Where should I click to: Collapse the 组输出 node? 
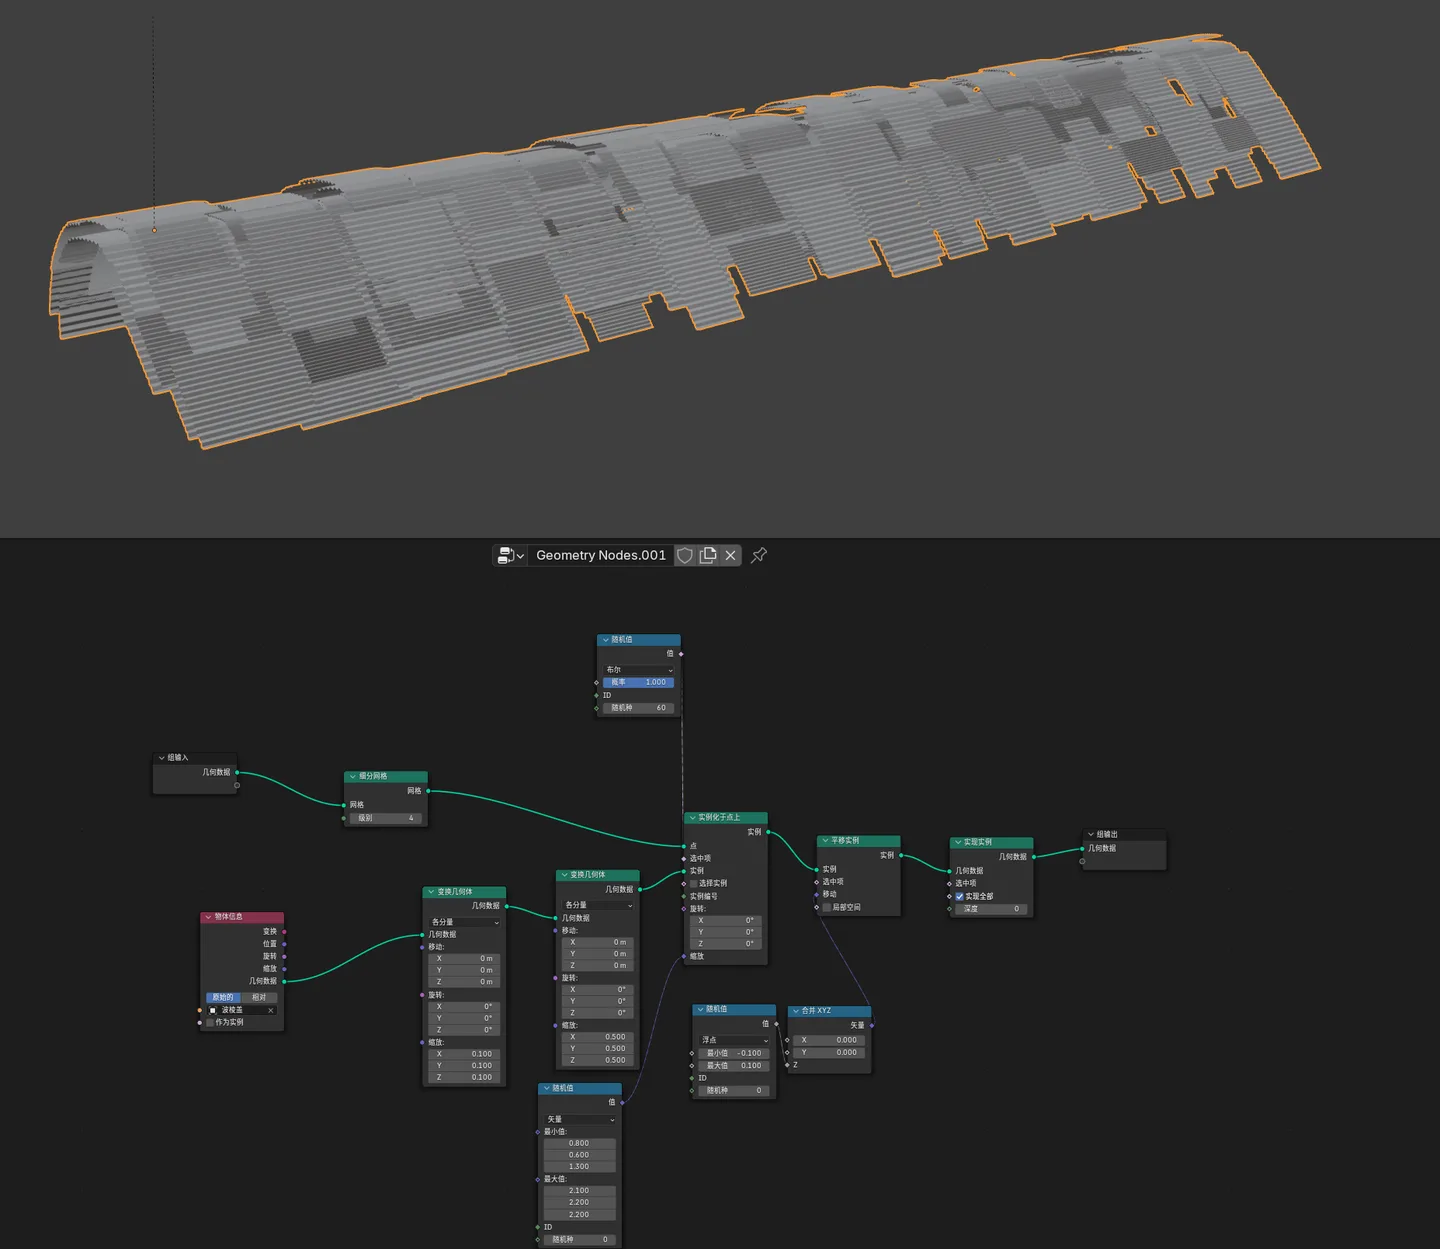click(x=1091, y=834)
